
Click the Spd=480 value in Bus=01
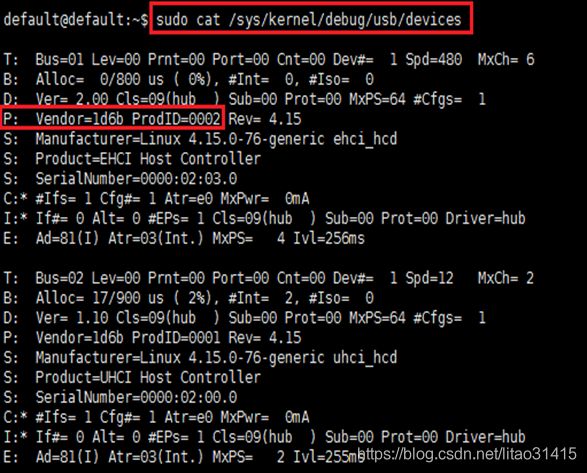click(434, 59)
